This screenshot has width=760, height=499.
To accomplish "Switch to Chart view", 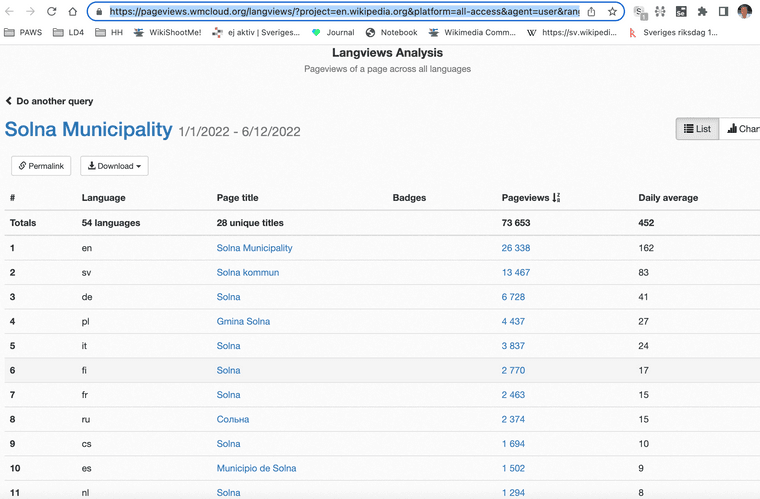I will pos(742,129).
